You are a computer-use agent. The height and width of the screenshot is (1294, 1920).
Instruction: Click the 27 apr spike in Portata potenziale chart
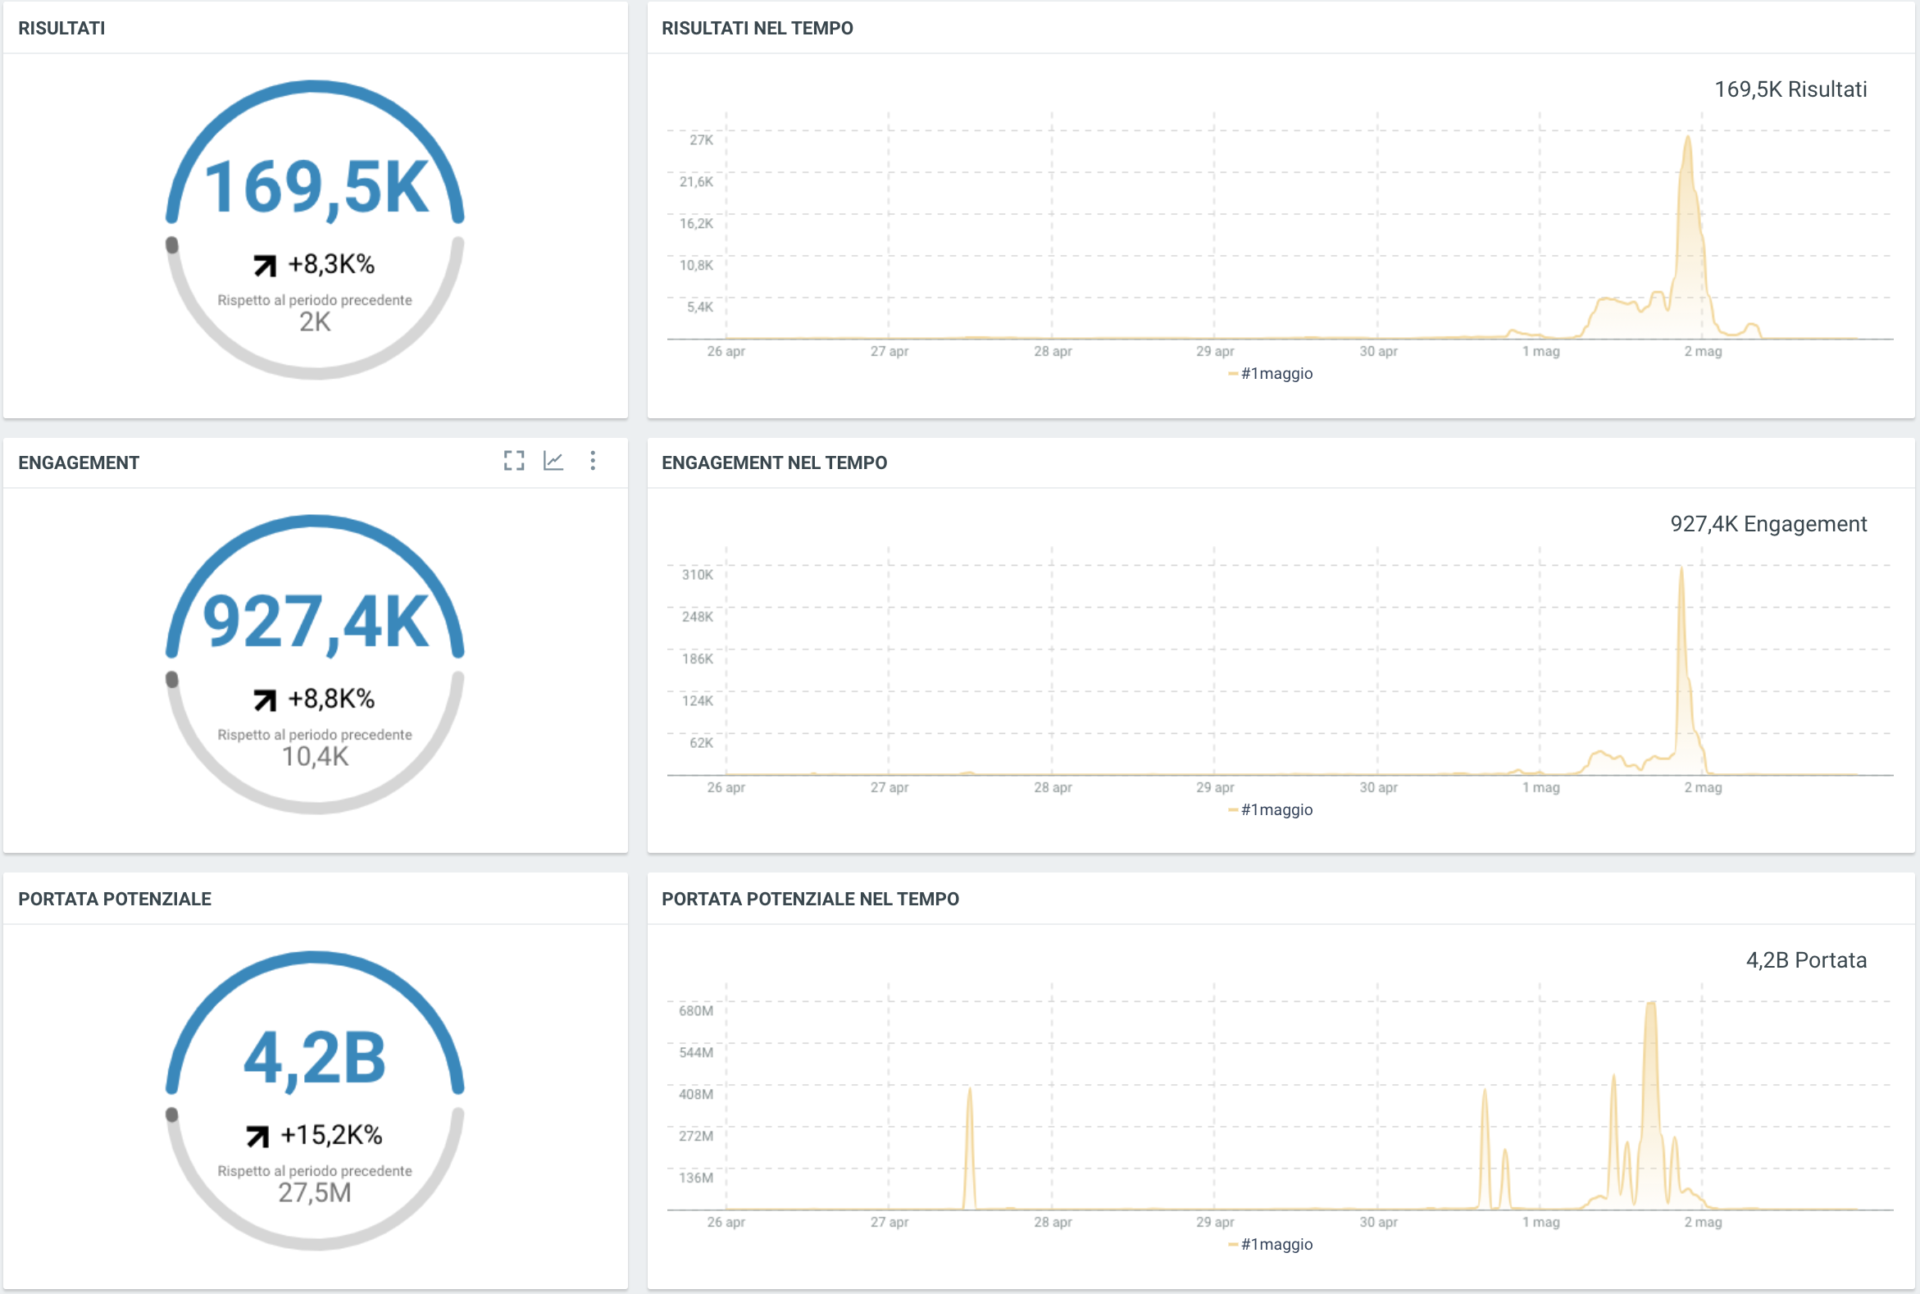969,1092
